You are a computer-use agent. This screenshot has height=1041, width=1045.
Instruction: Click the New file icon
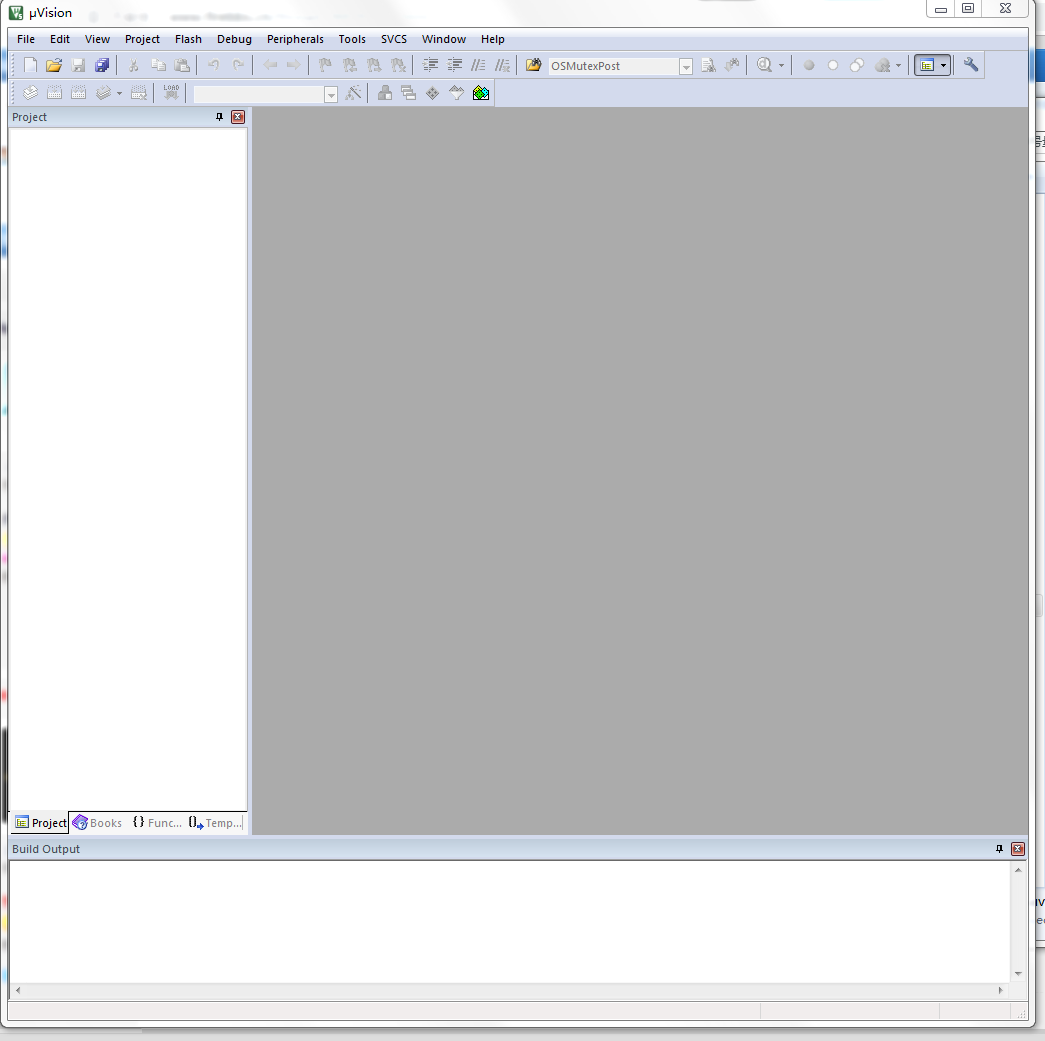30,66
